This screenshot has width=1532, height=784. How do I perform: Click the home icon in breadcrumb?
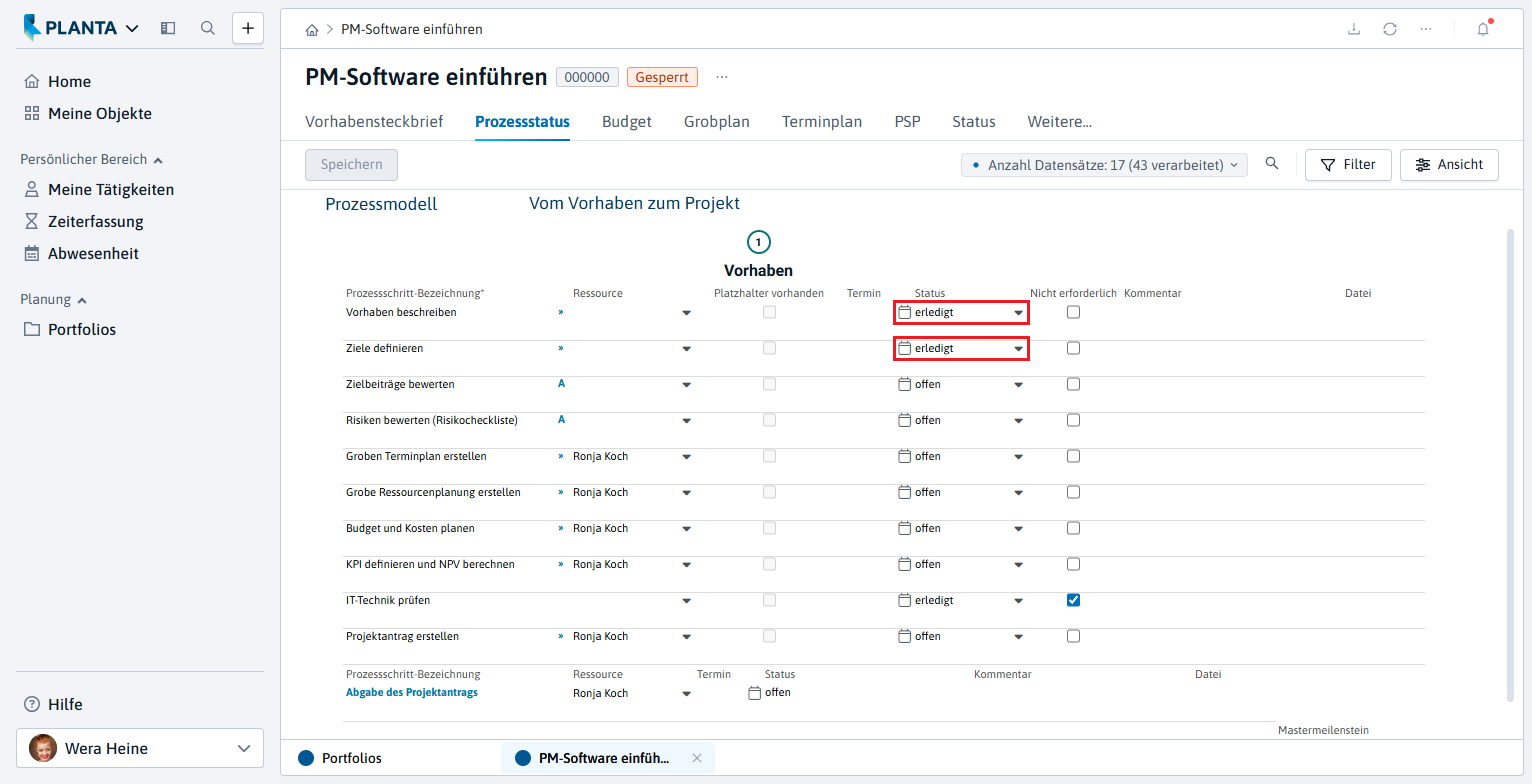coord(312,30)
